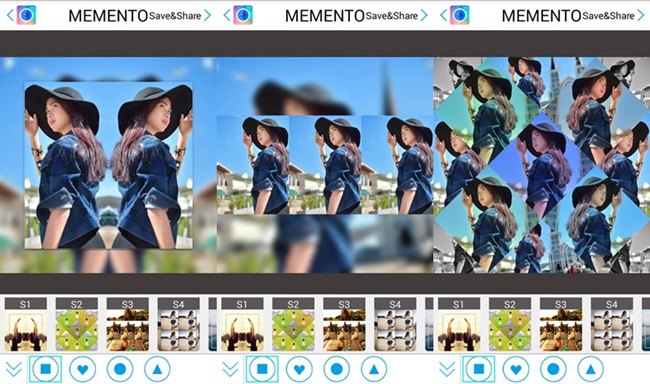Select circle shape on diamond-collage screen
Image resolution: width=650 pixels, height=384 pixels.
553,369
